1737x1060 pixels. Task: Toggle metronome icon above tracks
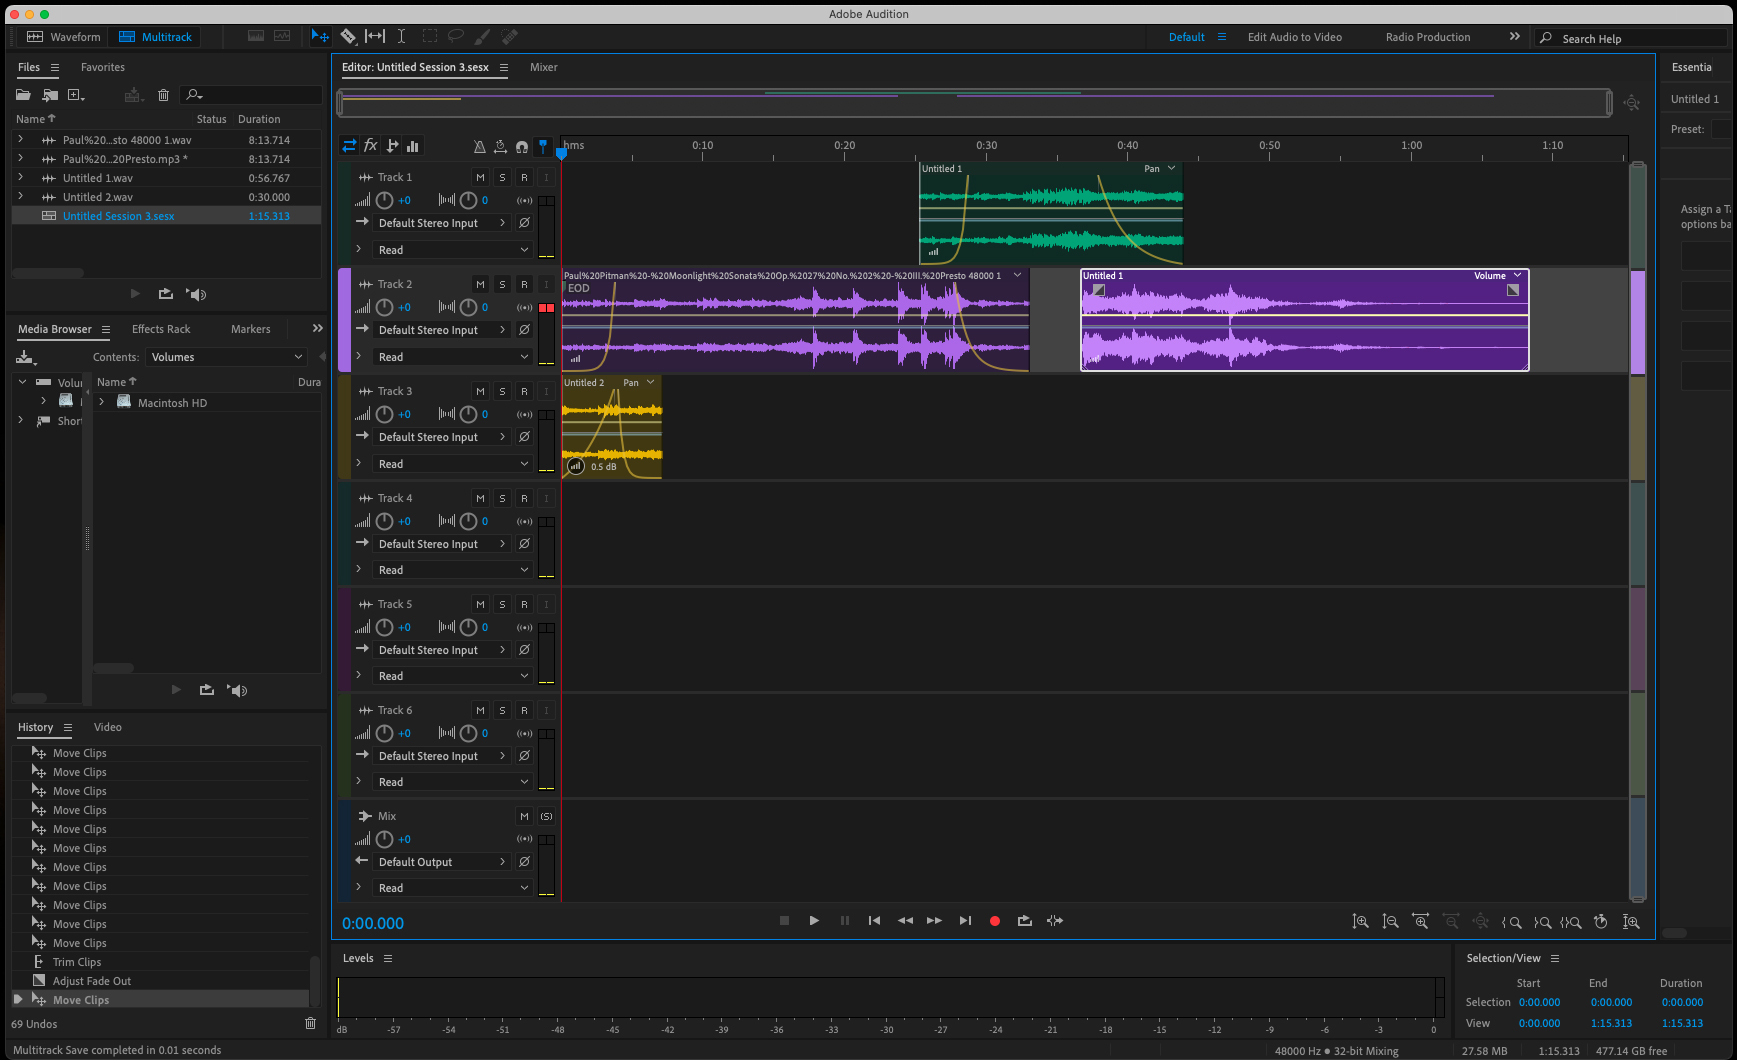click(x=479, y=146)
